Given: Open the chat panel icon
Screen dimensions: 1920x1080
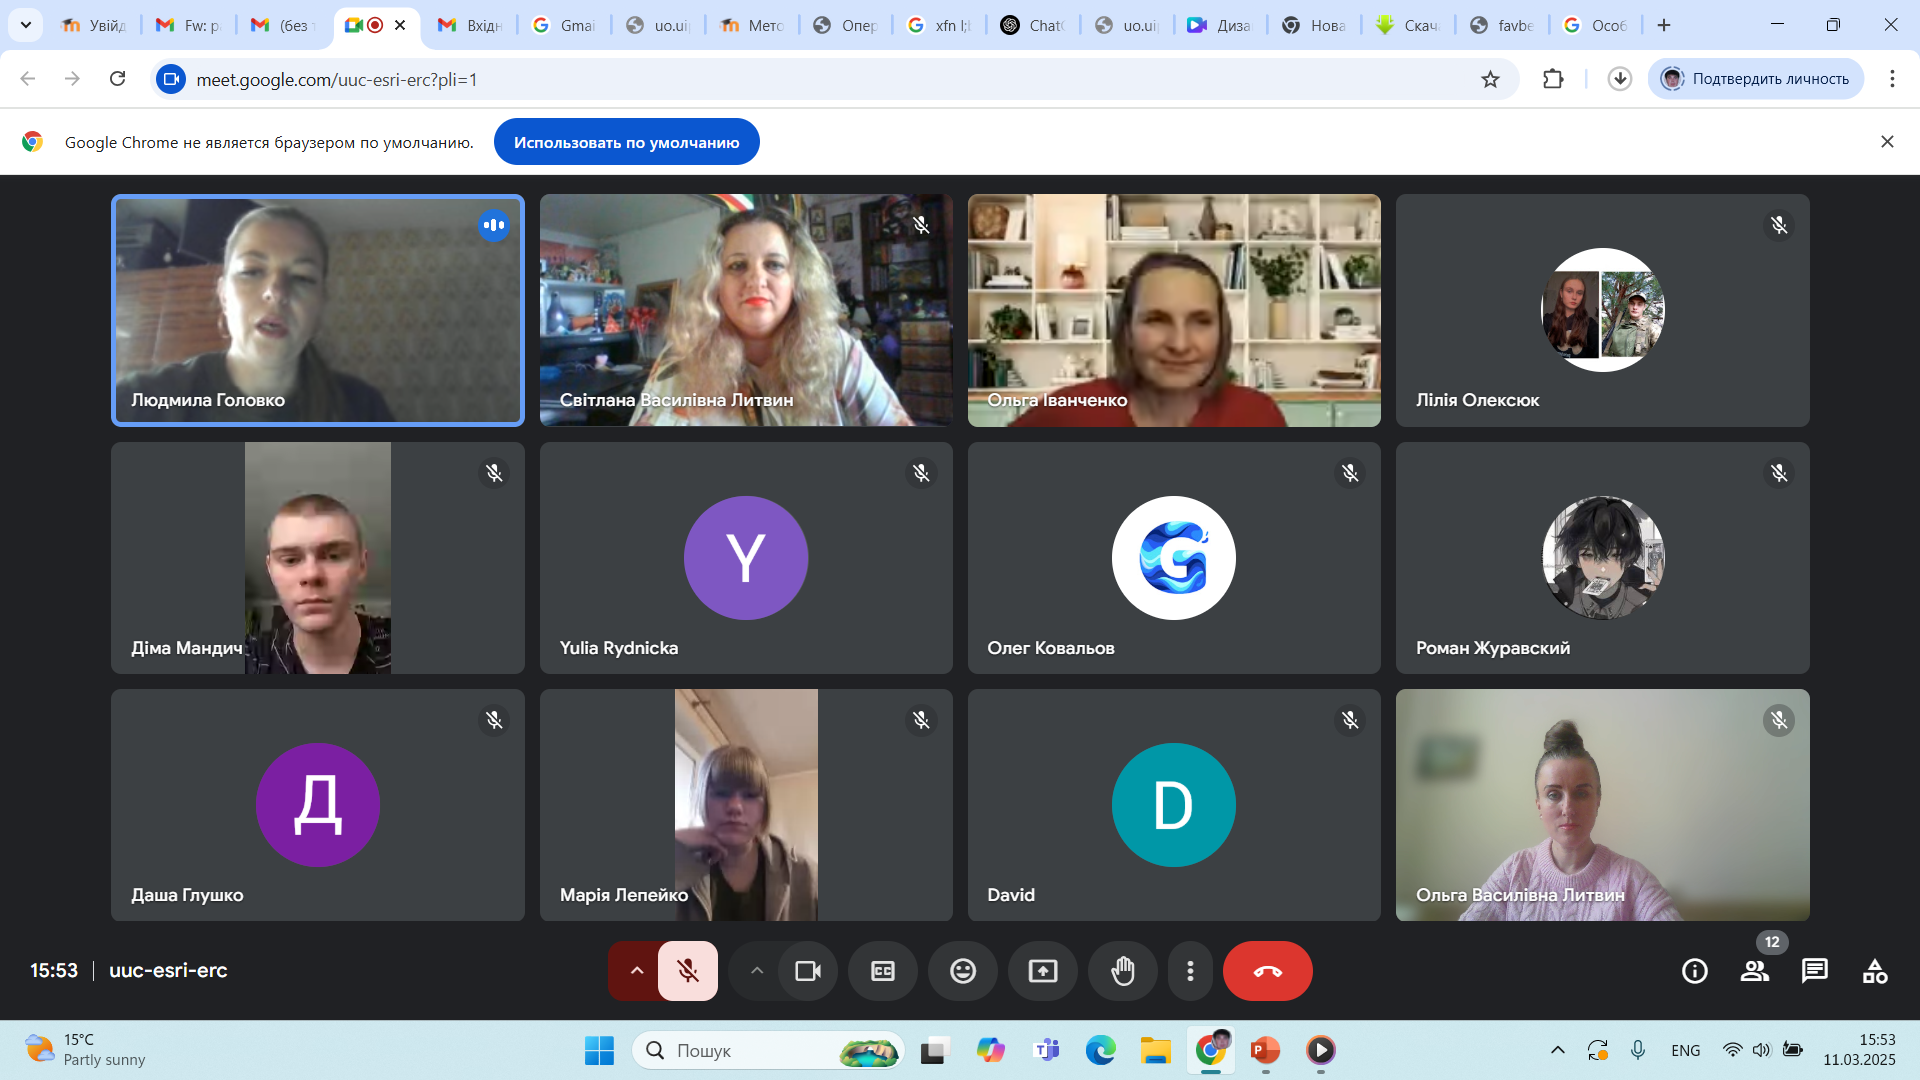Looking at the screenshot, I should click(x=1815, y=971).
